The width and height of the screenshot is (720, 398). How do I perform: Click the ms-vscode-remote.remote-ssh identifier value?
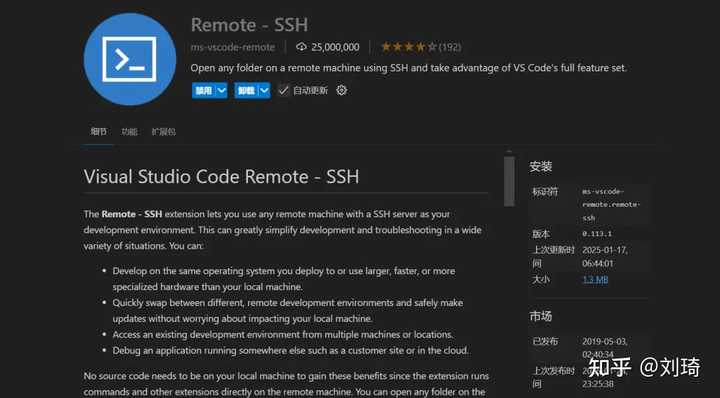[611, 204]
